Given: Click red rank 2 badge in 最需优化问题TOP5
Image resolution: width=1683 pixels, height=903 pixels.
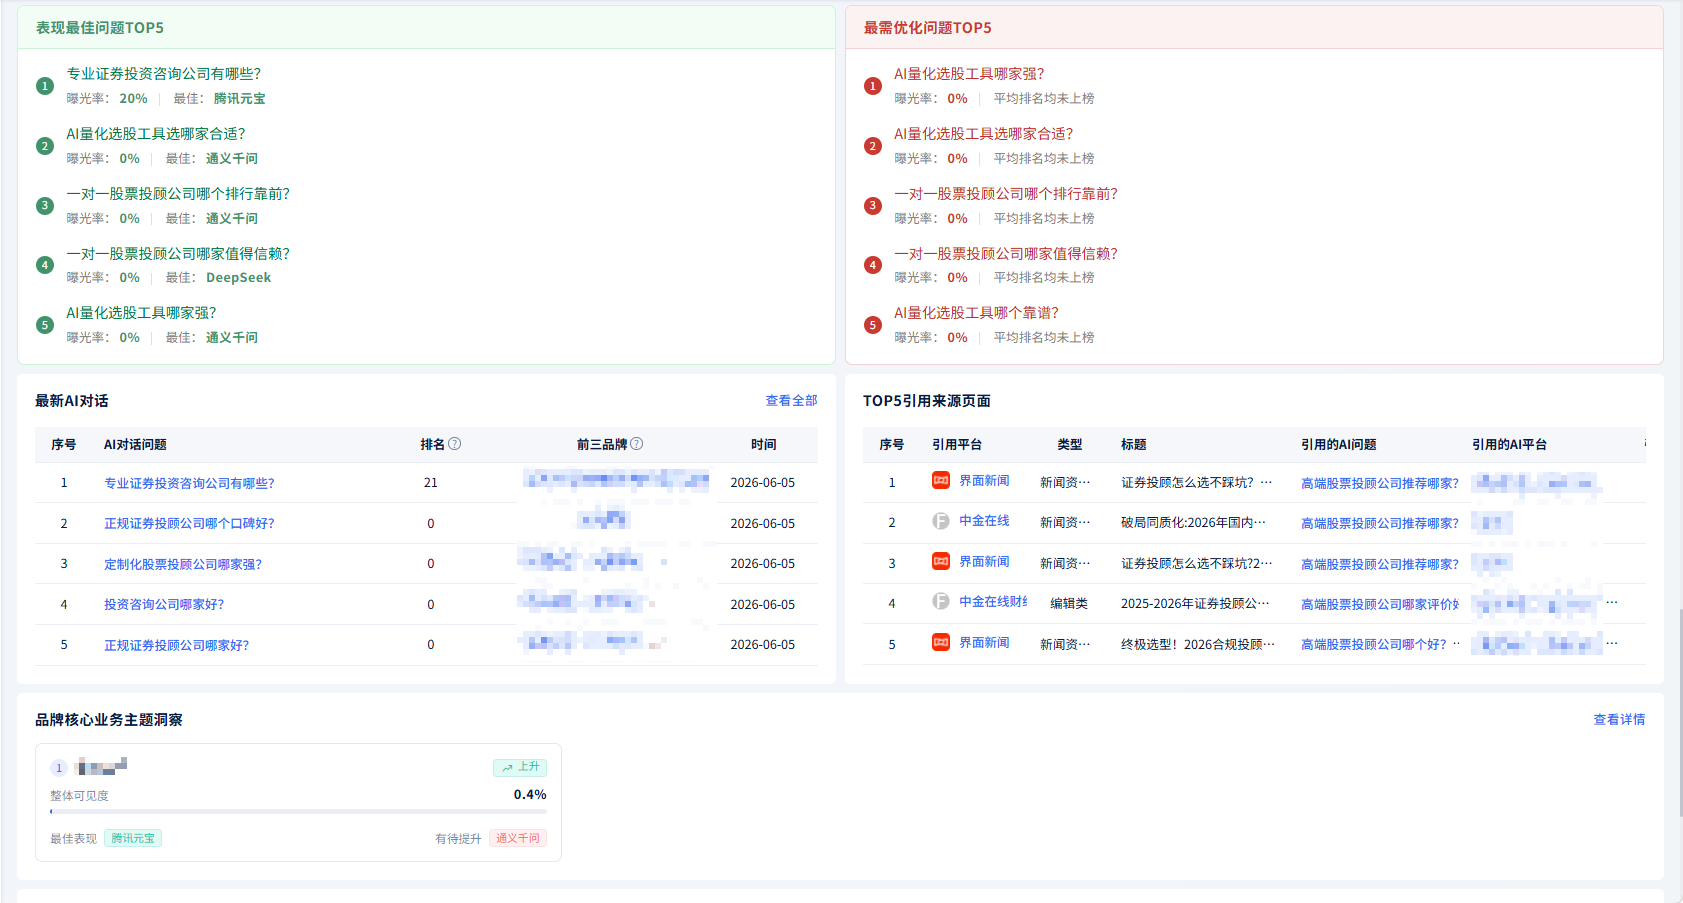Looking at the screenshot, I should point(873,146).
